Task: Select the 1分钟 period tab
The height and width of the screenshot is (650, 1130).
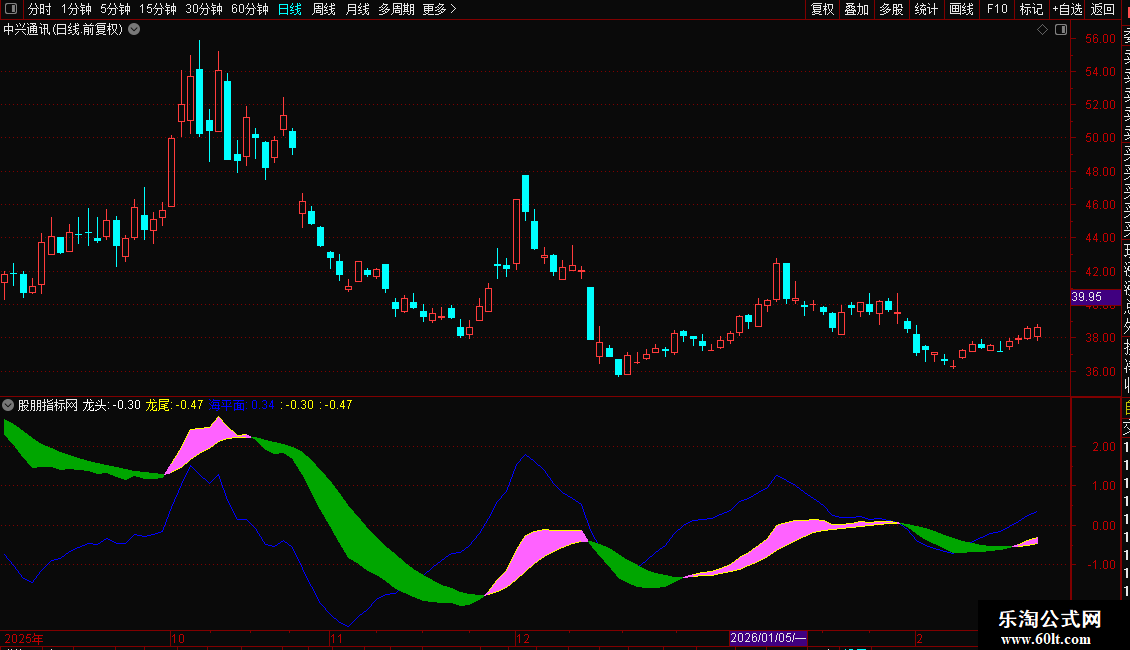Action: point(76,9)
